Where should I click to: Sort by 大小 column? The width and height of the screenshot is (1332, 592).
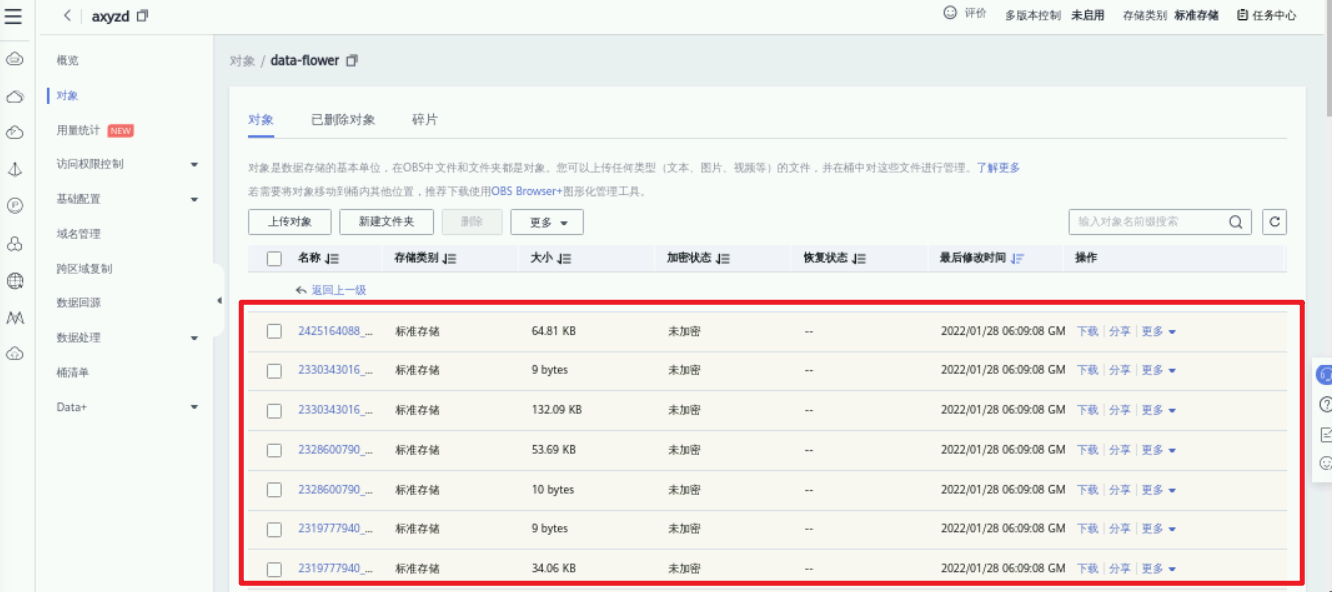565,258
